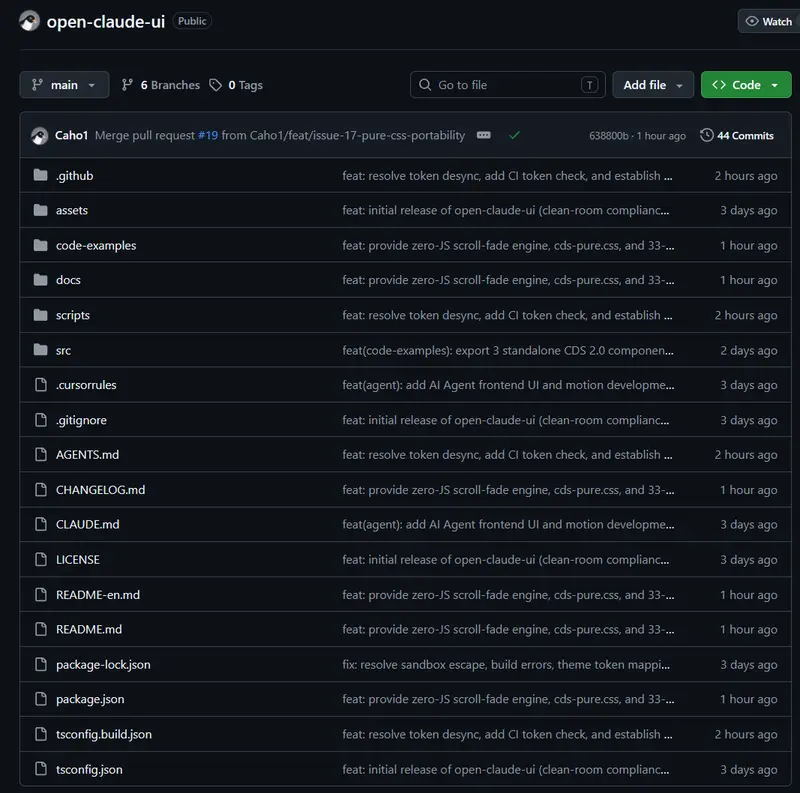View the 6 Branches link
Image resolution: width=800 pixels, height=793 pixels.
[161, 85]
